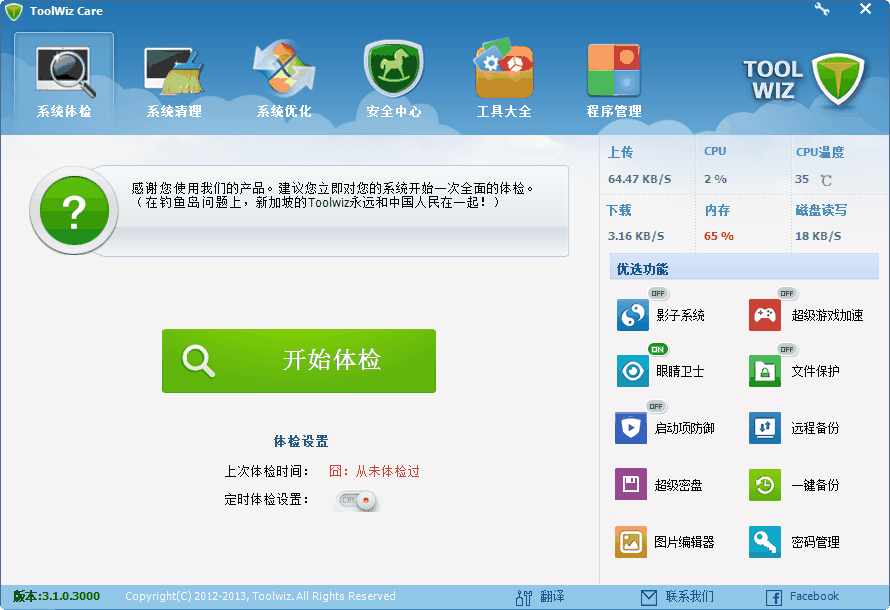
Task: Click the translate tools icon in footer
Action: tap(523, 597)
